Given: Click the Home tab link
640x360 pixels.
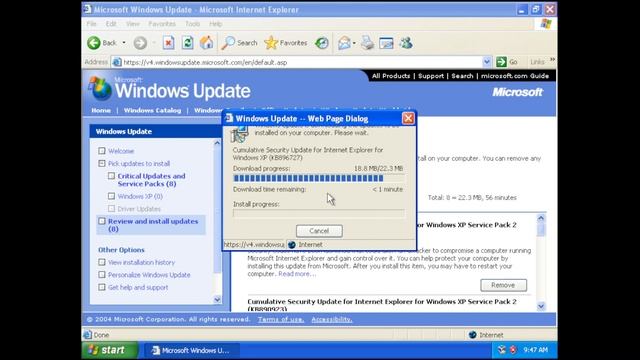Looking at the screenshot, I should (101, 110).
